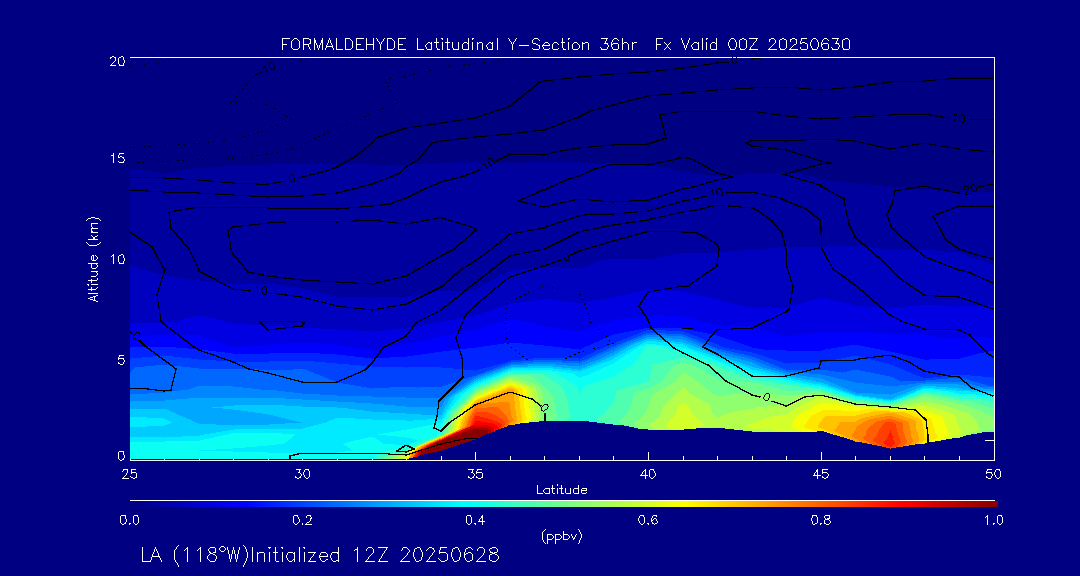1080x576 pixels.
Task: Click color bar scale value 0.2
Action: pos(302,520)
